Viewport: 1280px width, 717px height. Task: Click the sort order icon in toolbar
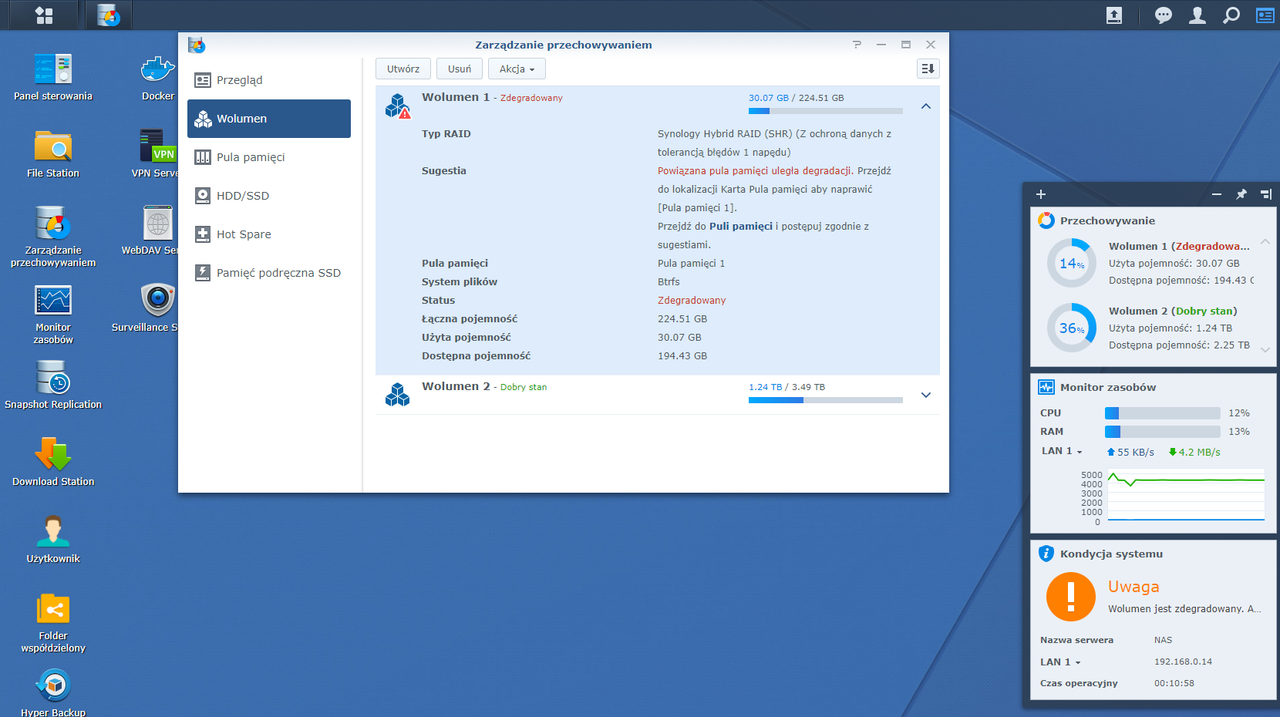click(928, 68)
